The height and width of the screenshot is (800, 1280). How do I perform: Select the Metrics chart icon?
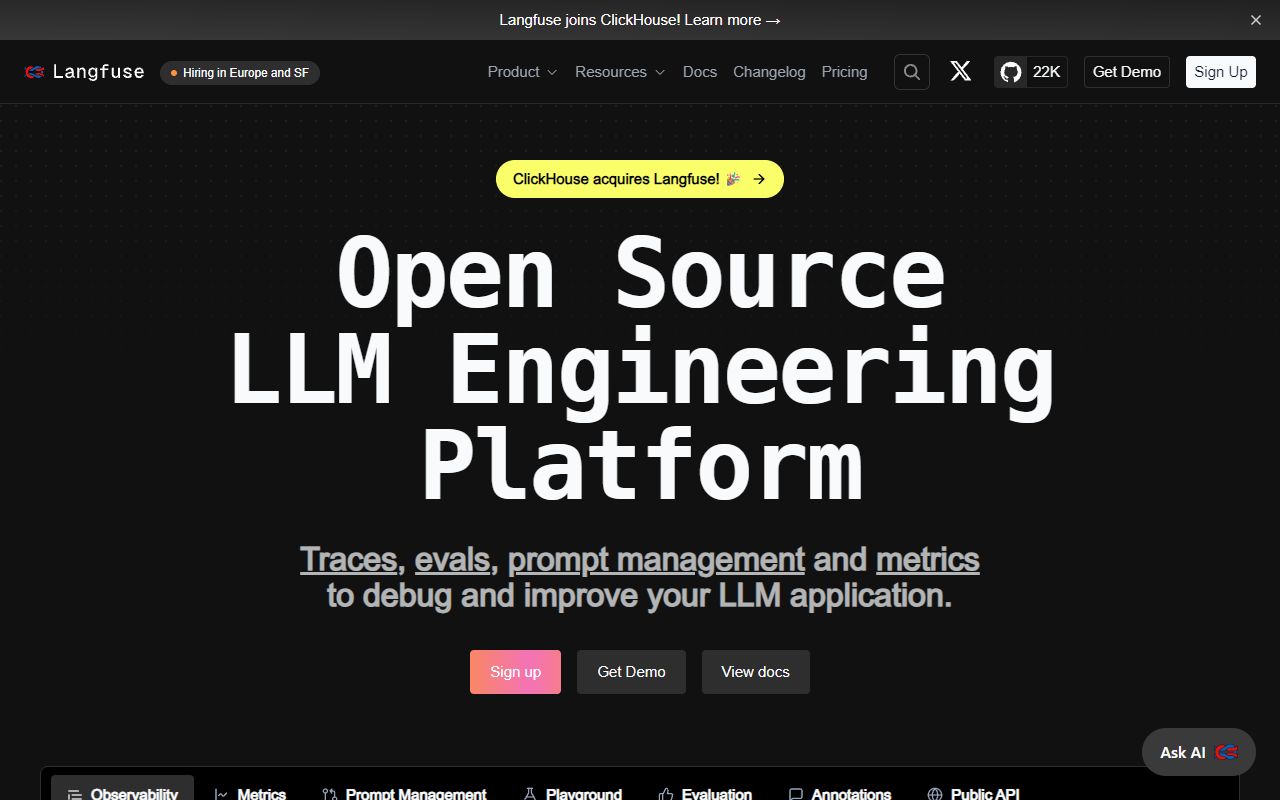click(221, 793)
